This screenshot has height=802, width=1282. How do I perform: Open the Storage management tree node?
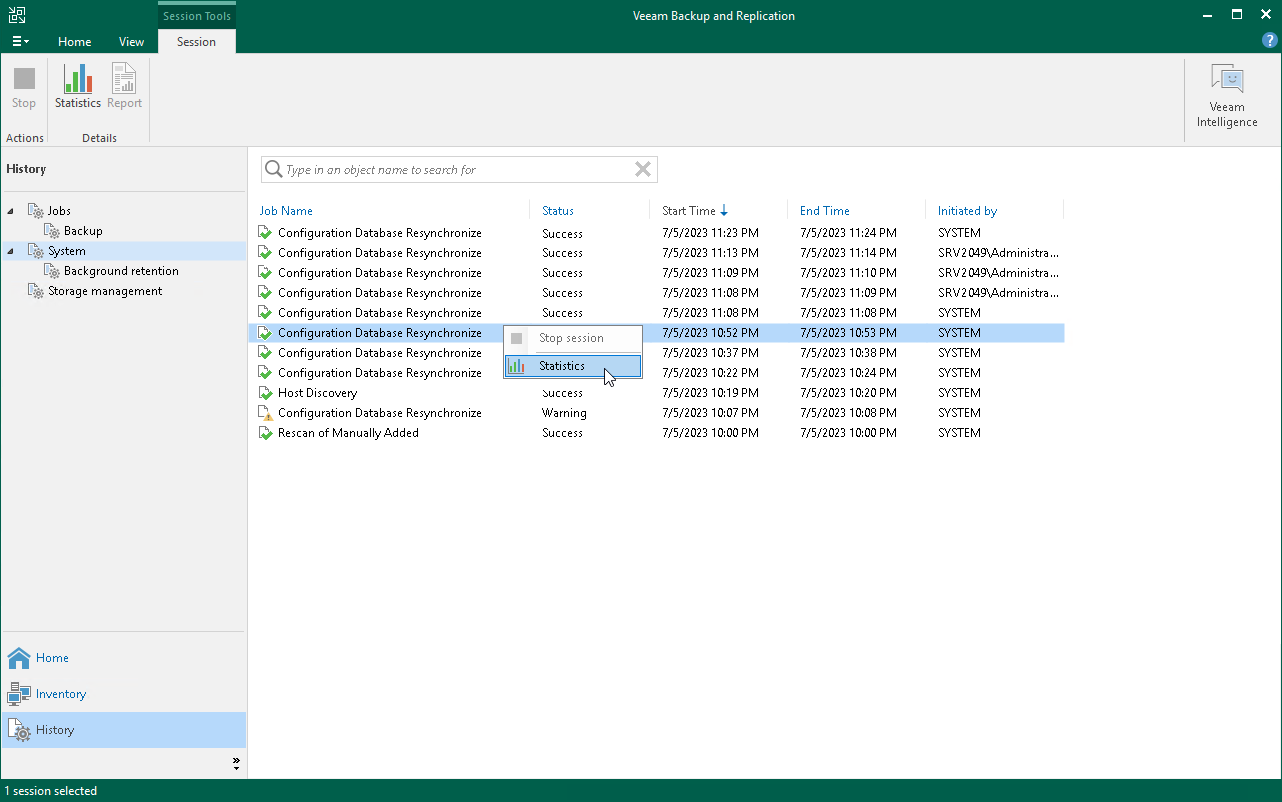pos(105,291)
